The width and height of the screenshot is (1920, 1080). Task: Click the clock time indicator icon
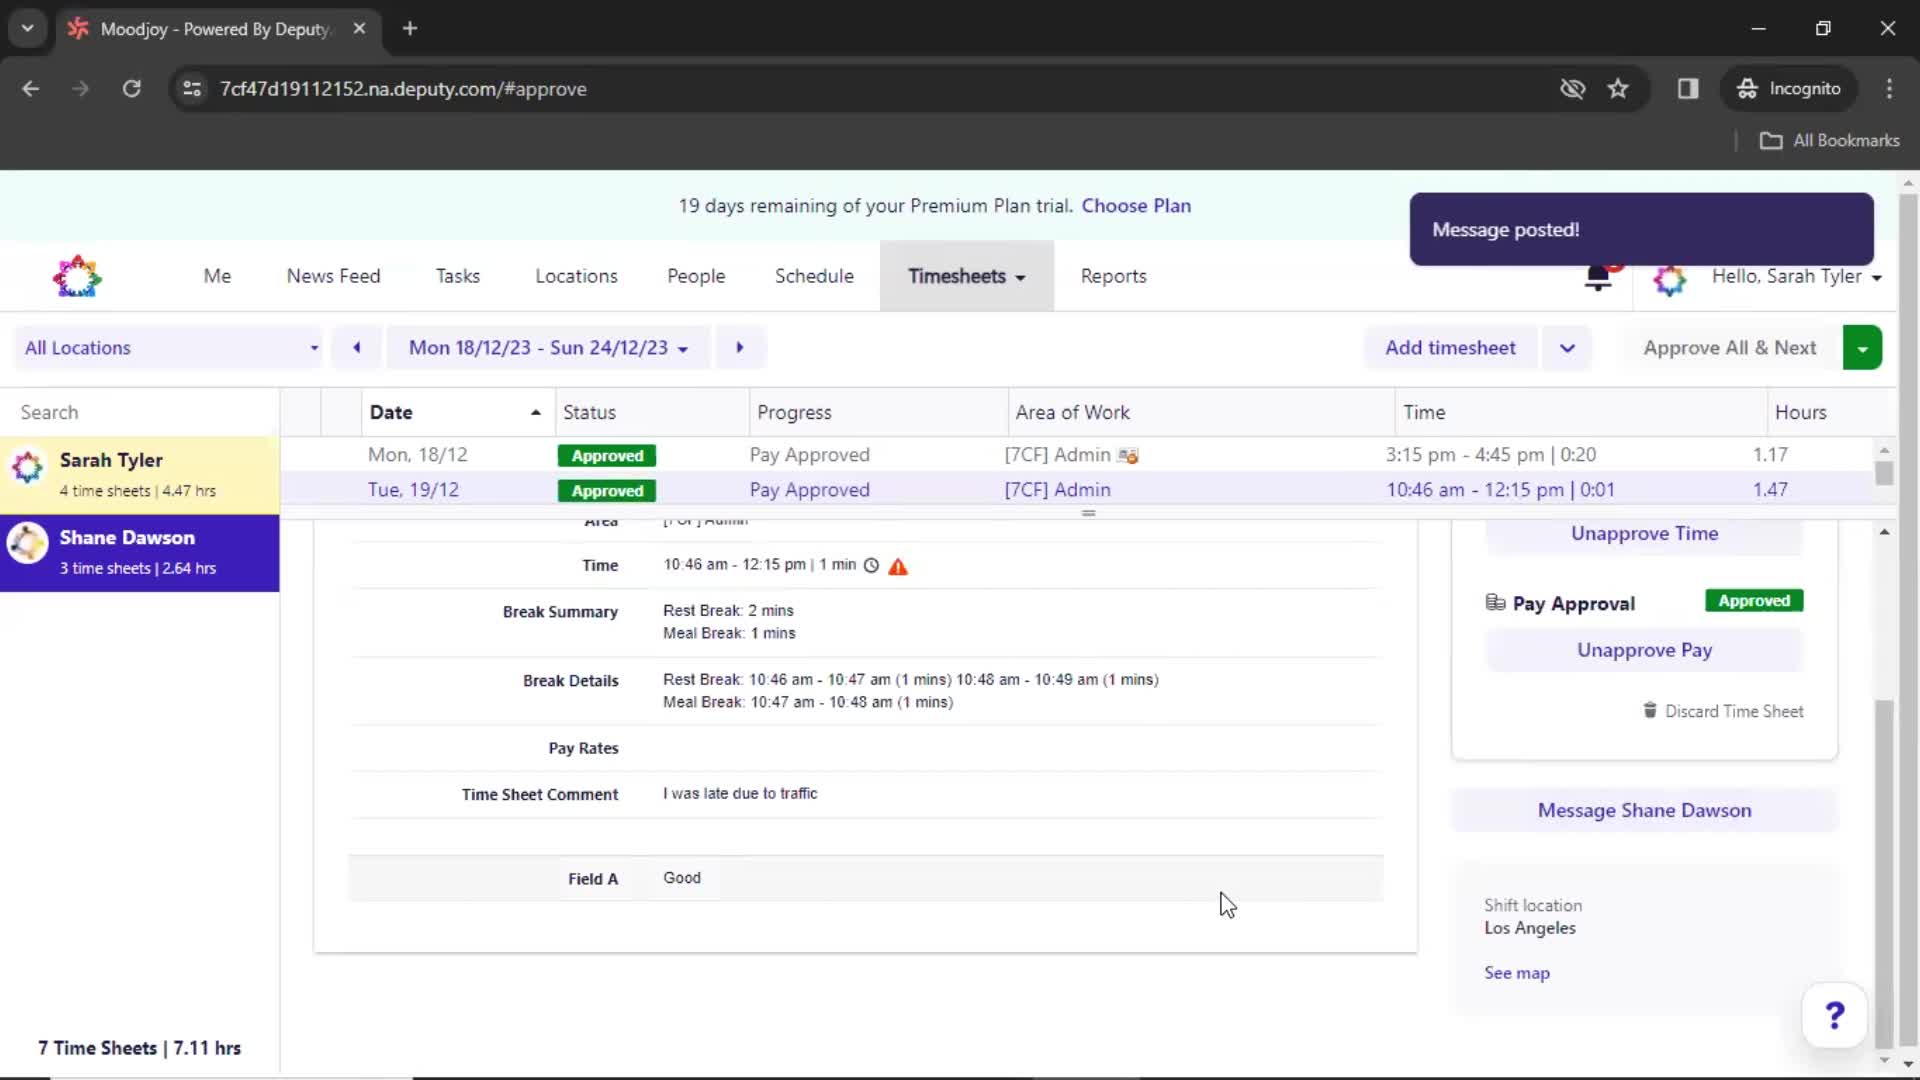coord(870,564)
